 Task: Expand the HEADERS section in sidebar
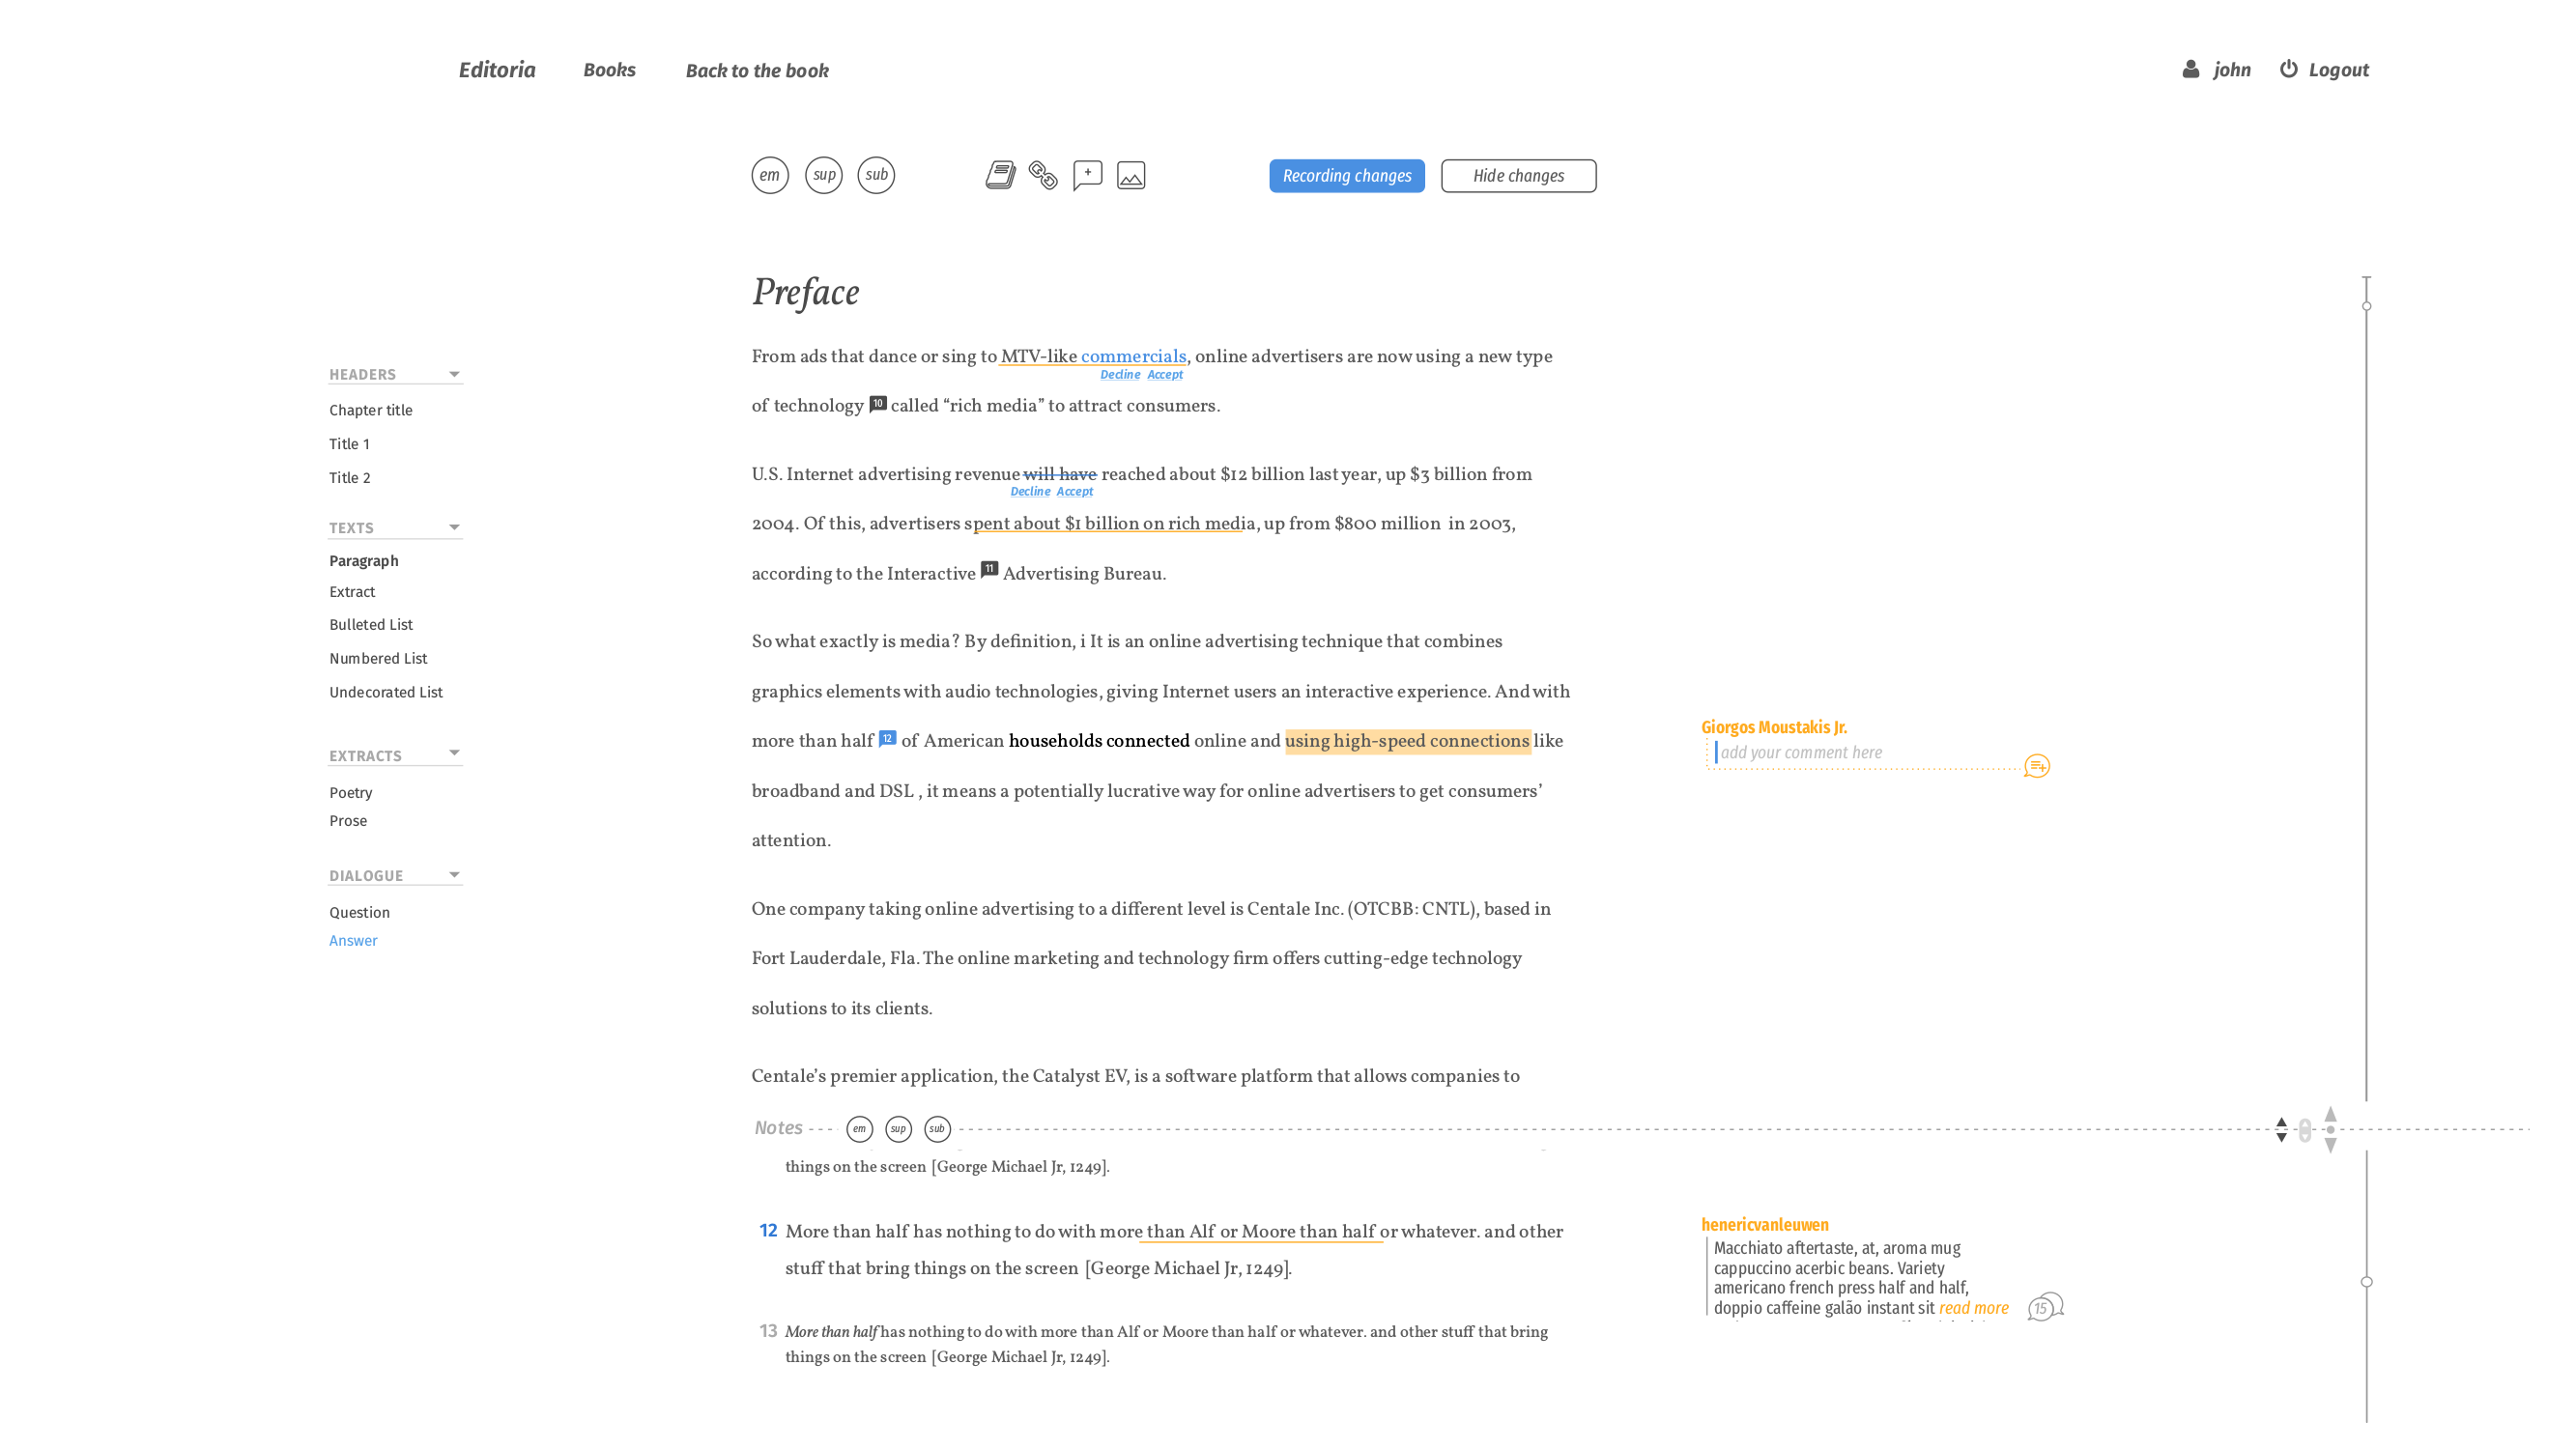click(x=453, y=372)
